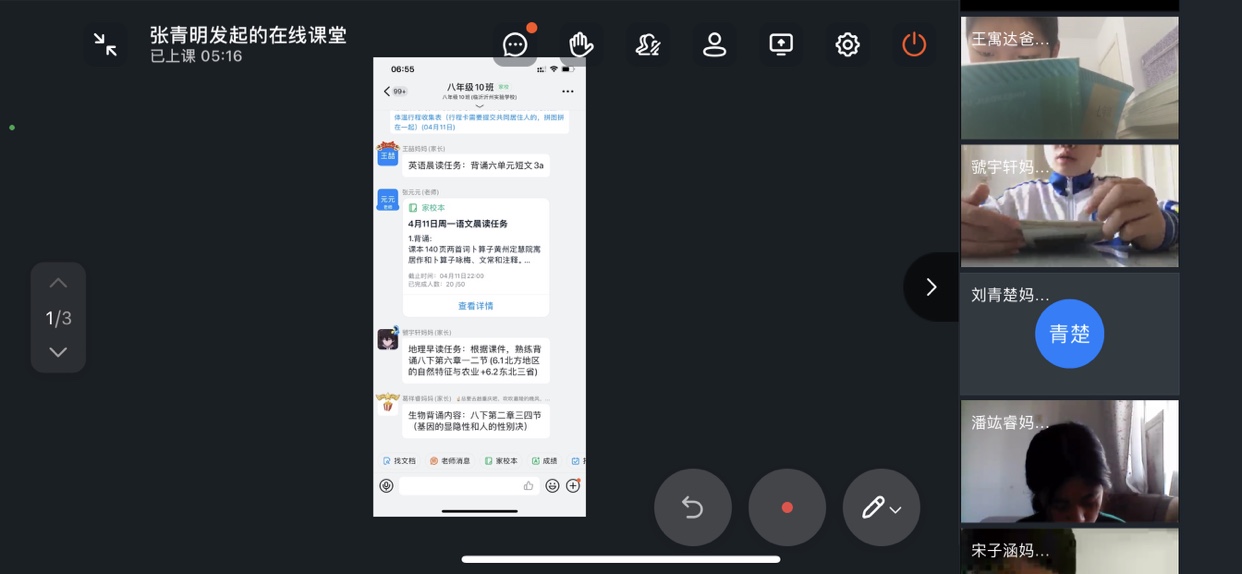This screenshot has height=574, width=1242.
Task: Select 刘青楚妈 participant tile with 青楚 avatar
Action: click(1069, 334)
